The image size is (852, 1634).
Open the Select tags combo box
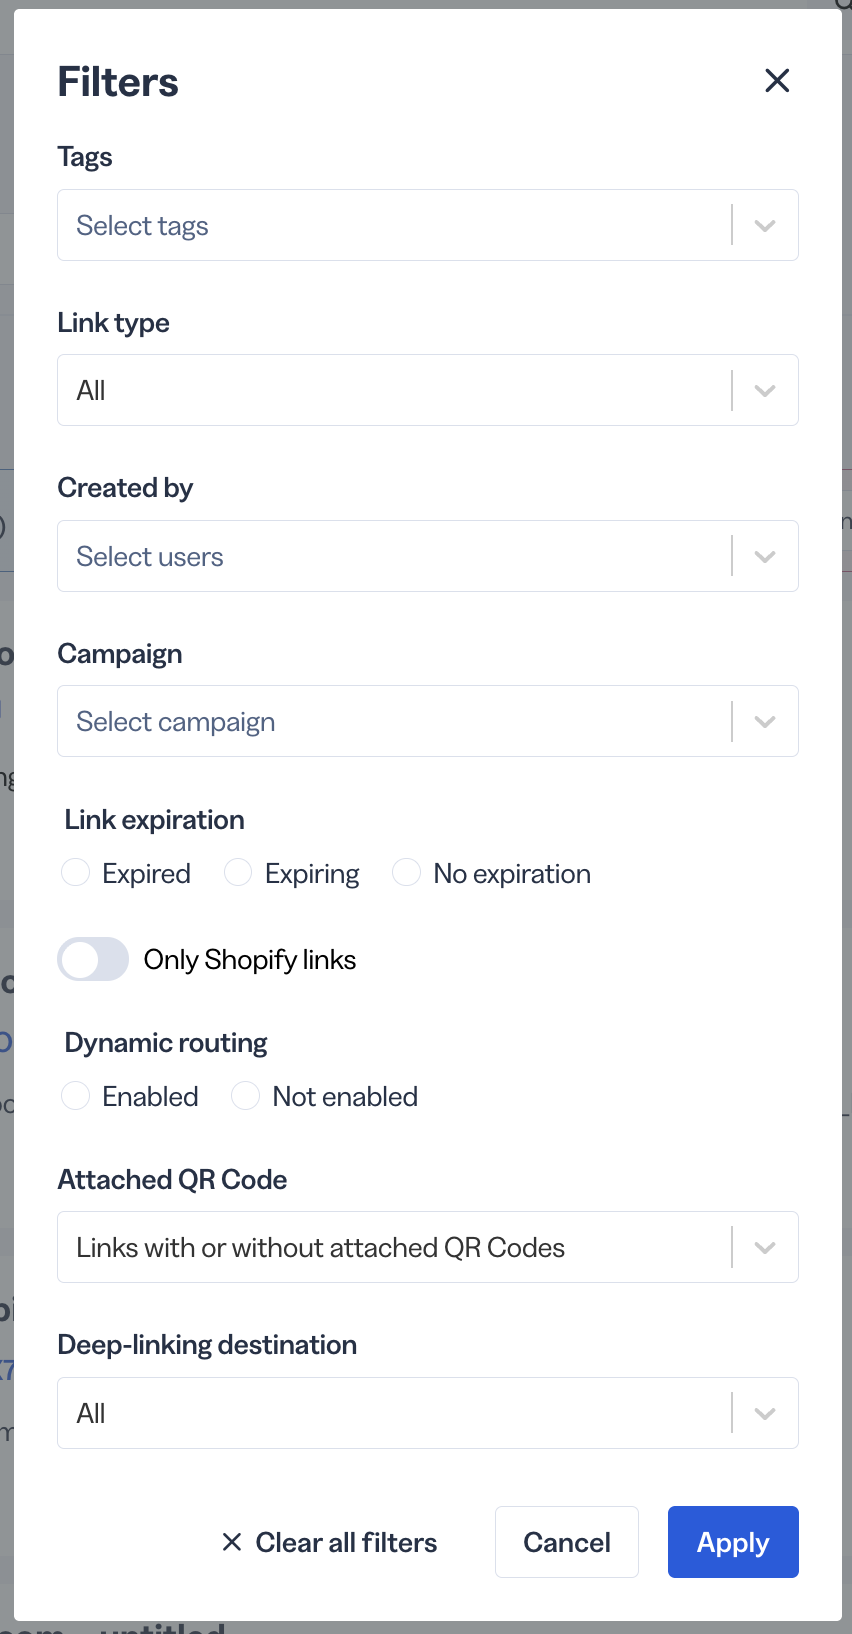pyautogui.click(x=428, y=225)
